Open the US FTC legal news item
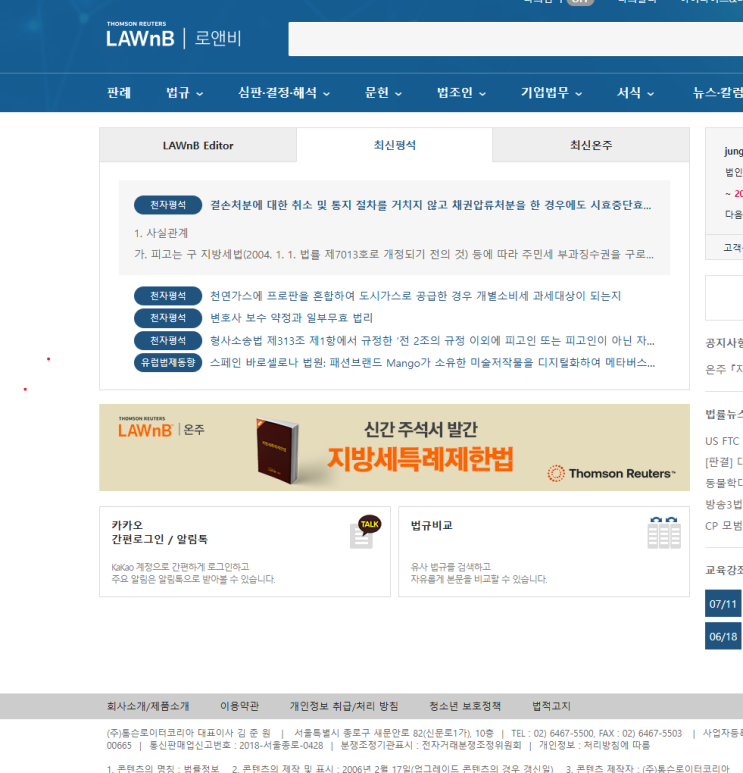Screen dimensions: 743x773 [723, 441]
